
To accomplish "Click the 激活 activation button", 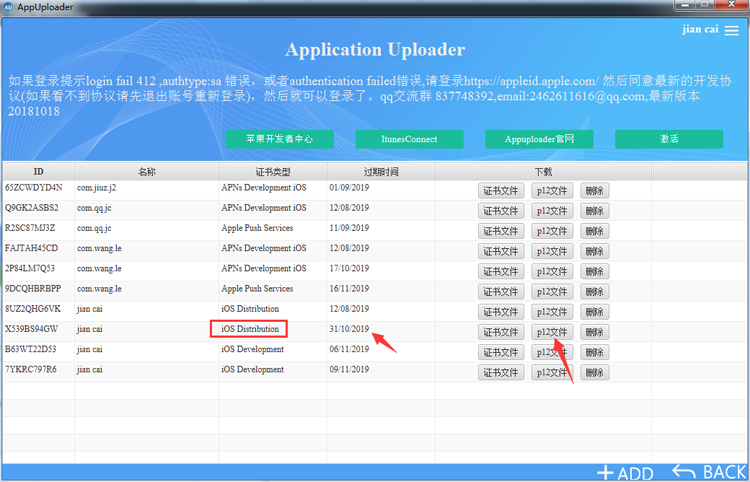I will click(x=669, y=139).
